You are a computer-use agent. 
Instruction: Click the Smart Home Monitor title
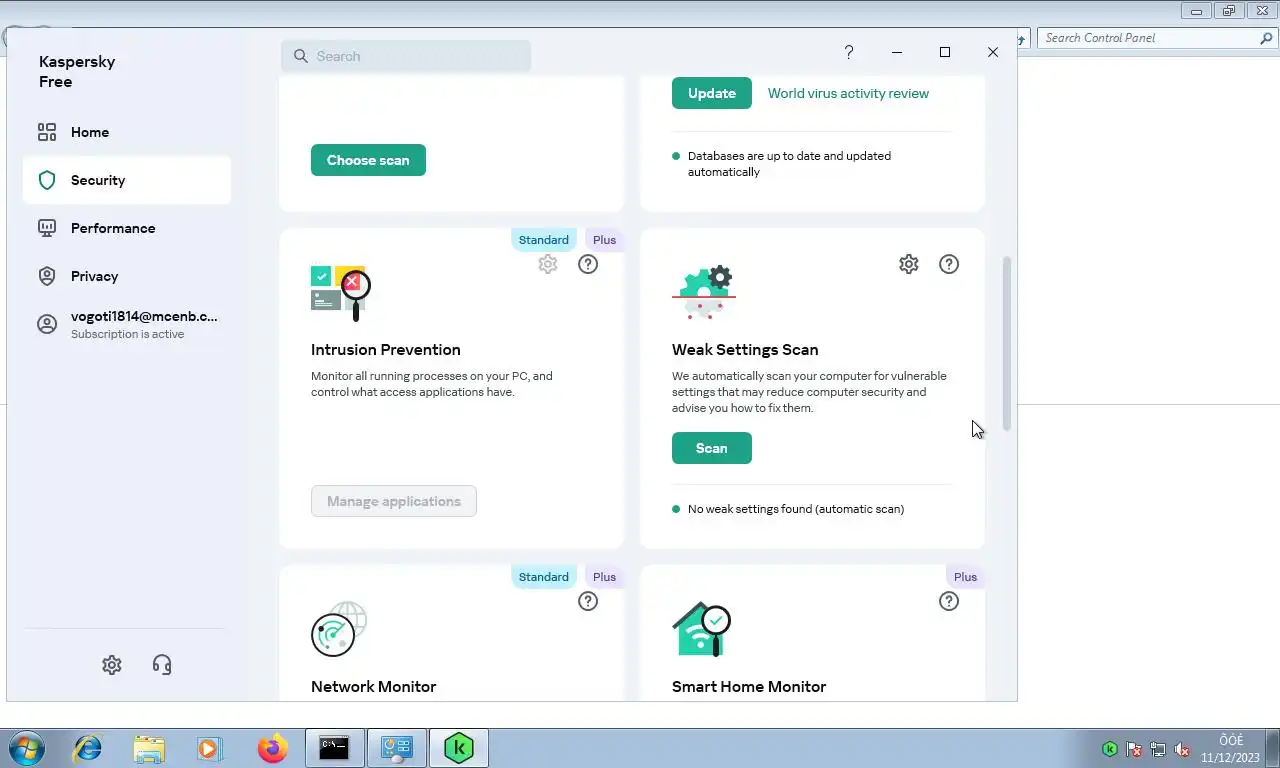749,687
